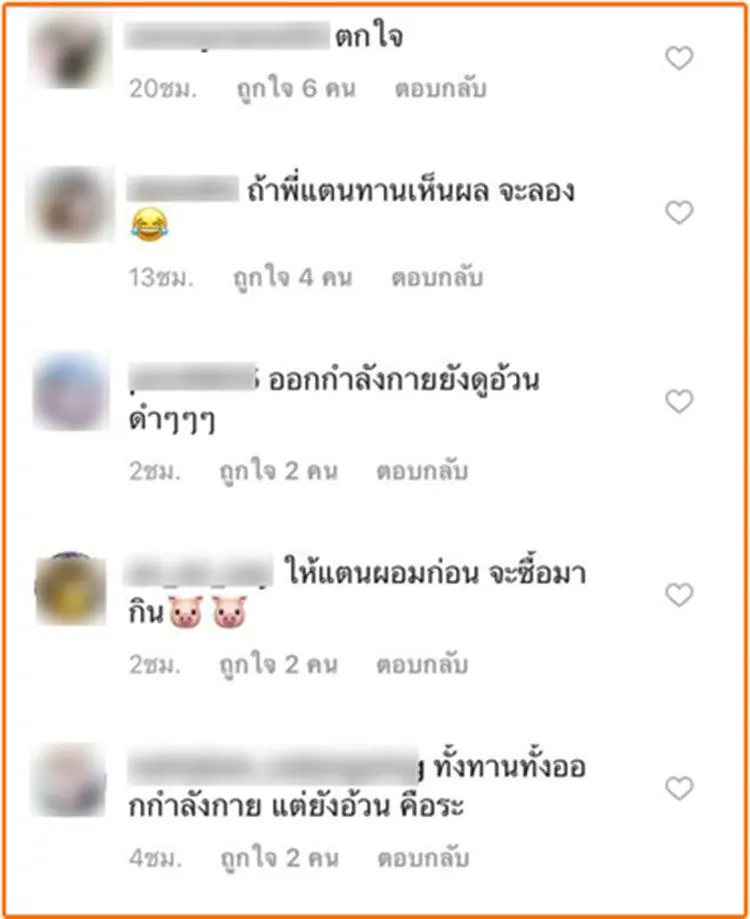Image resolution: width=750 pixels, height=919 pixels.
Task: Click ตอบกลับ under the 4ชม. comment
Action: pyautogui.click(x=423, y=857)
